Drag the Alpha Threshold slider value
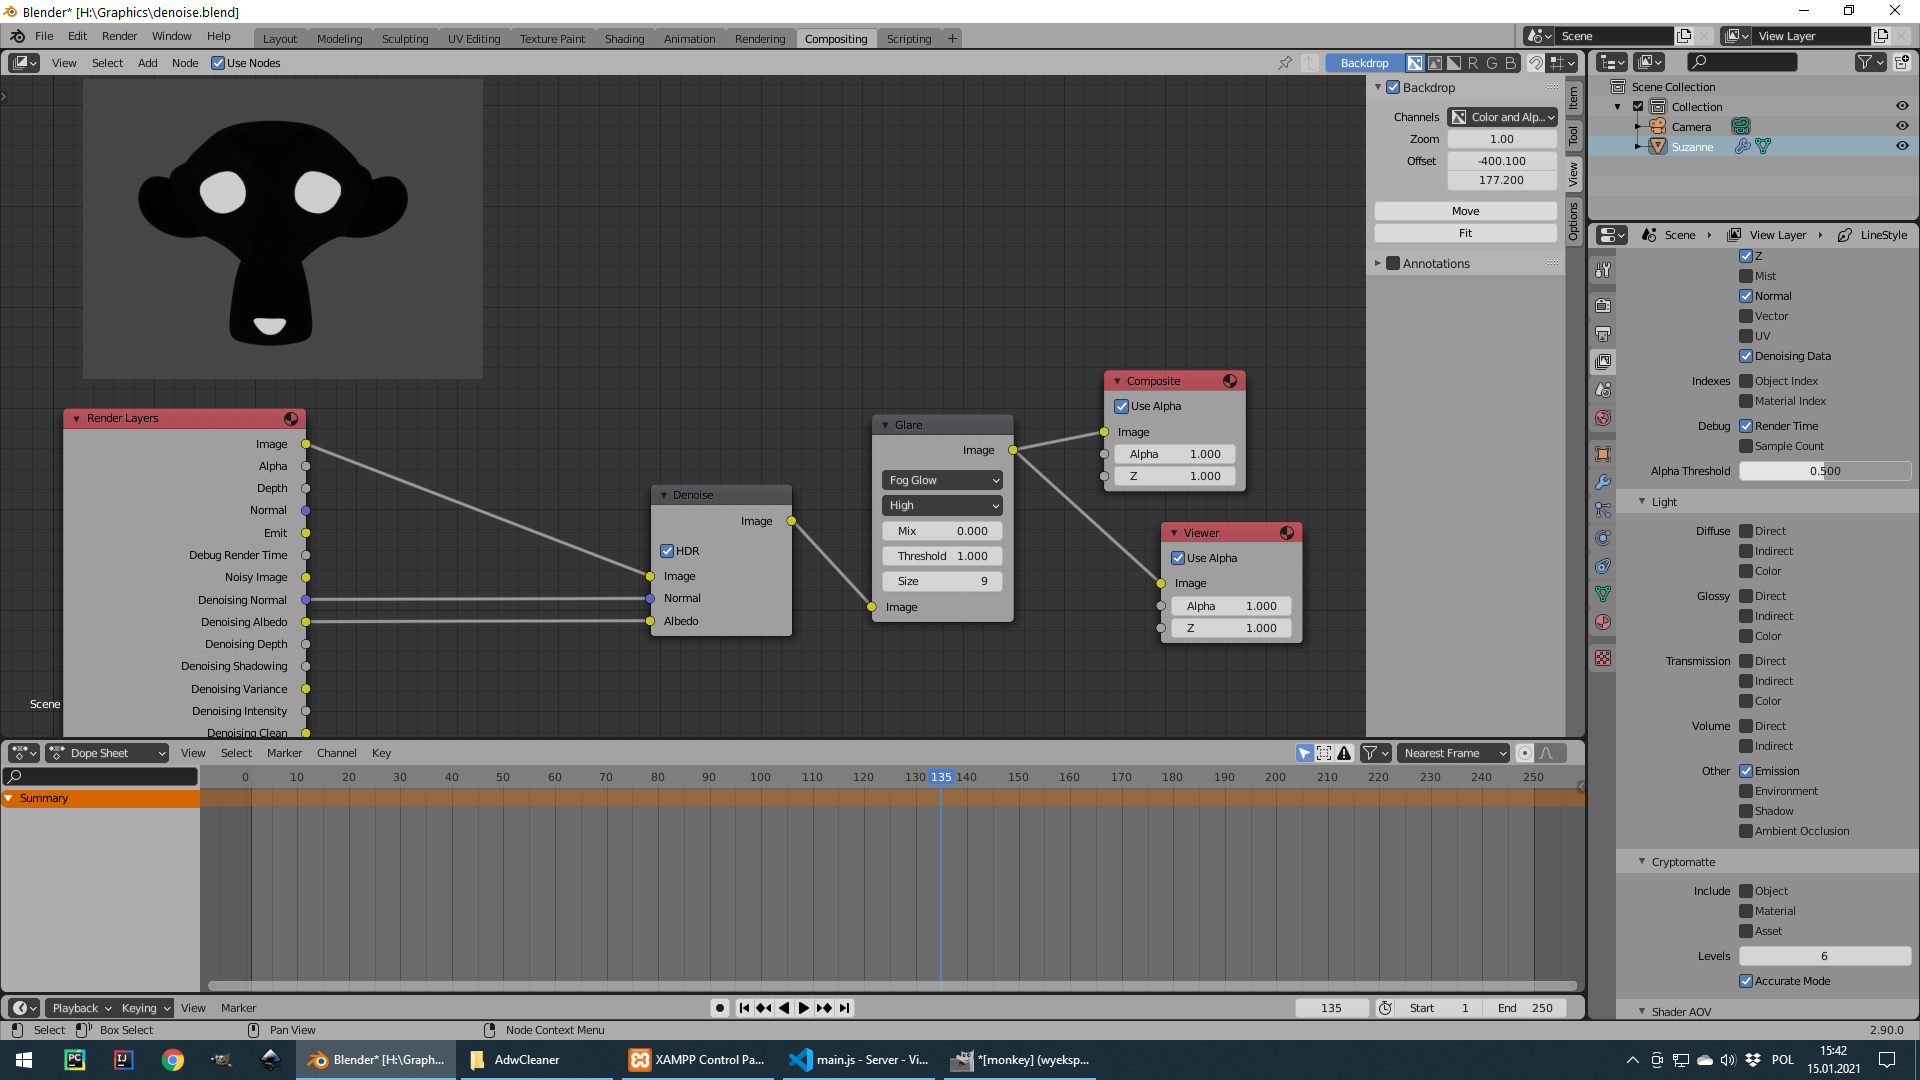This screenshot has height=1080, width=1920. click(x=1825, y=471)
